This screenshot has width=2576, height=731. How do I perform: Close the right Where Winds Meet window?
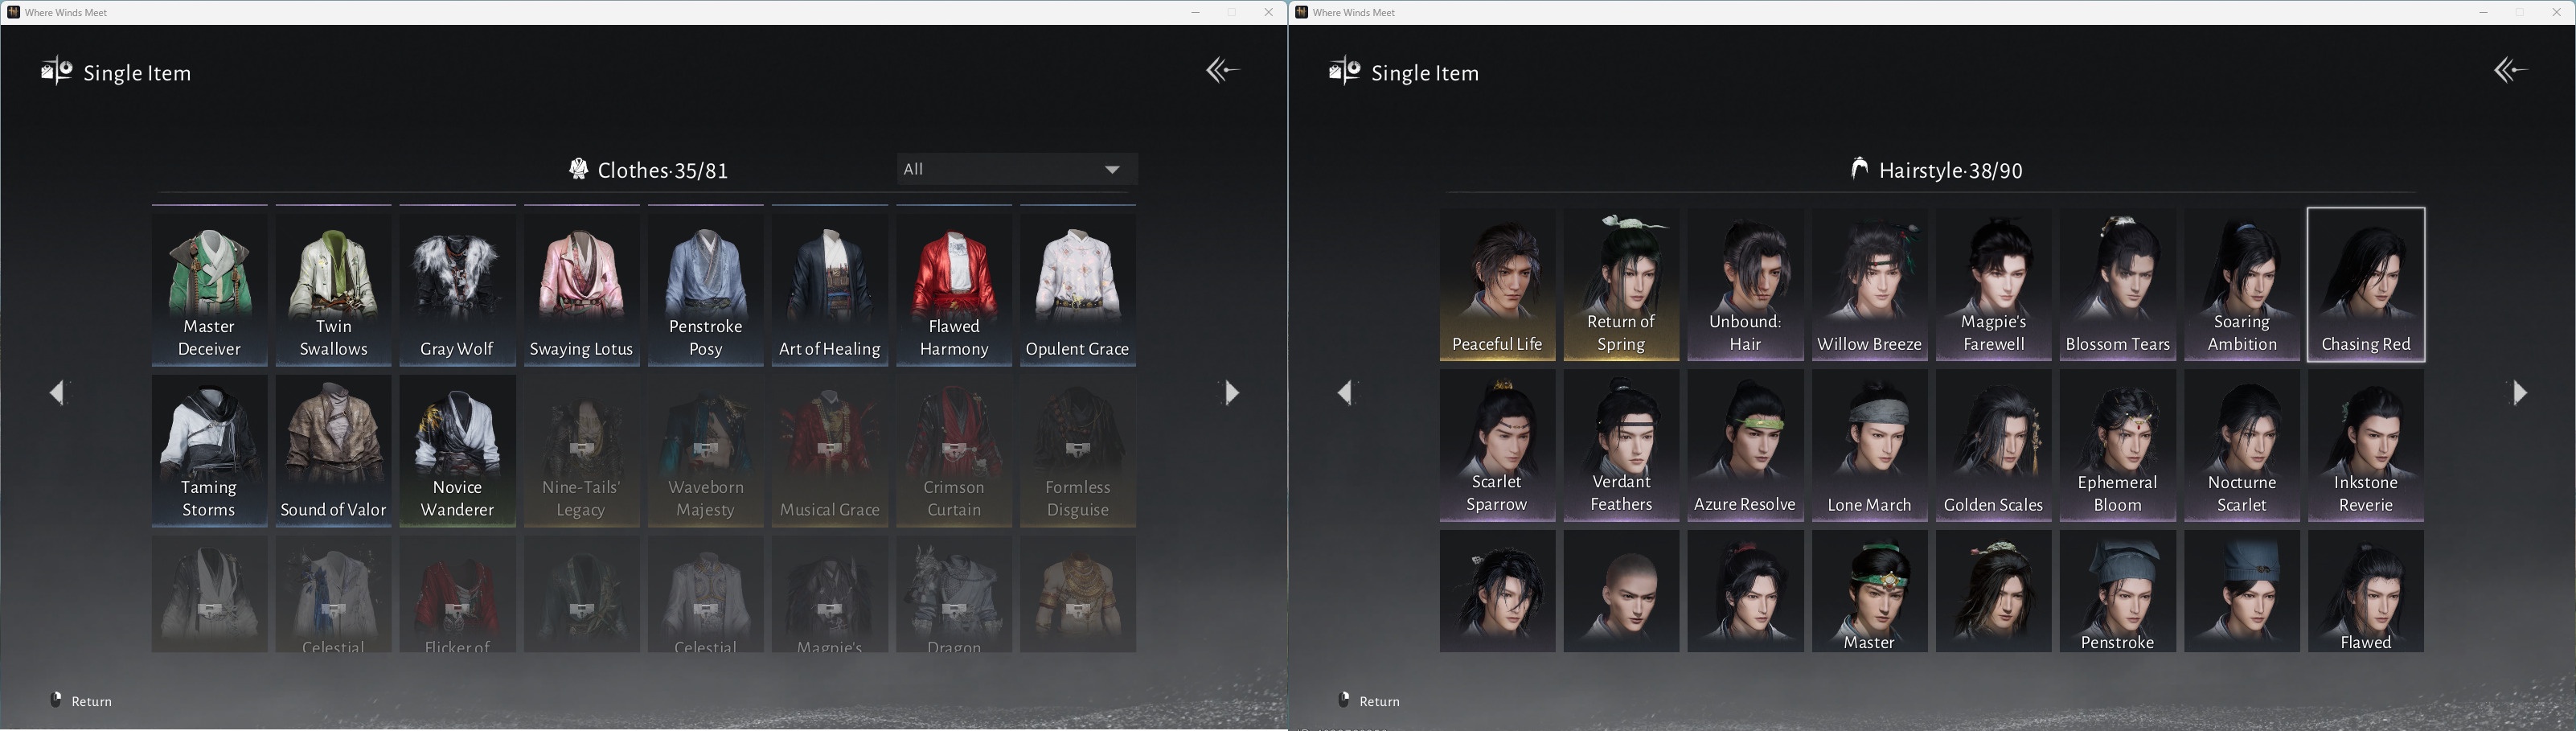pyautogui.click(x=2557, y=12)
